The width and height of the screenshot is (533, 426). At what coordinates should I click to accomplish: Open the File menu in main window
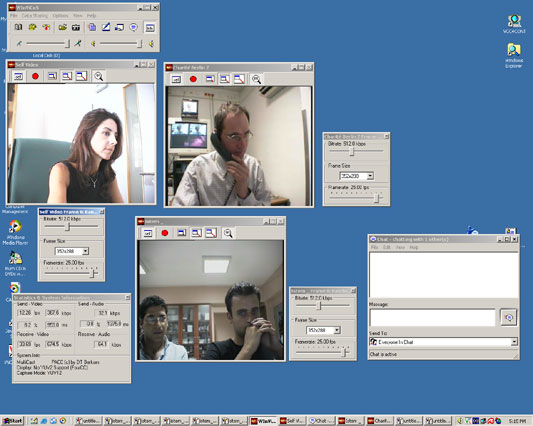coord(14,16)
